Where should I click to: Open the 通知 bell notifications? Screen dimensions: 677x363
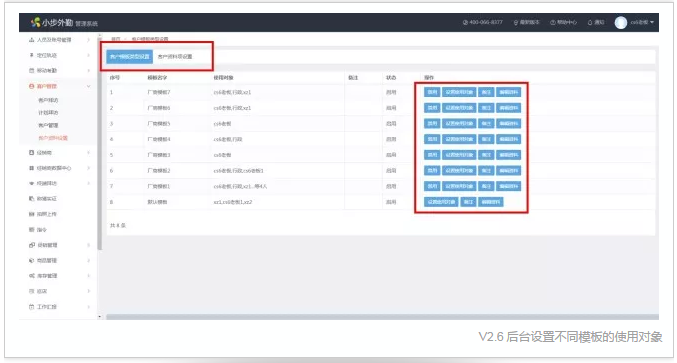pos(590,22)
